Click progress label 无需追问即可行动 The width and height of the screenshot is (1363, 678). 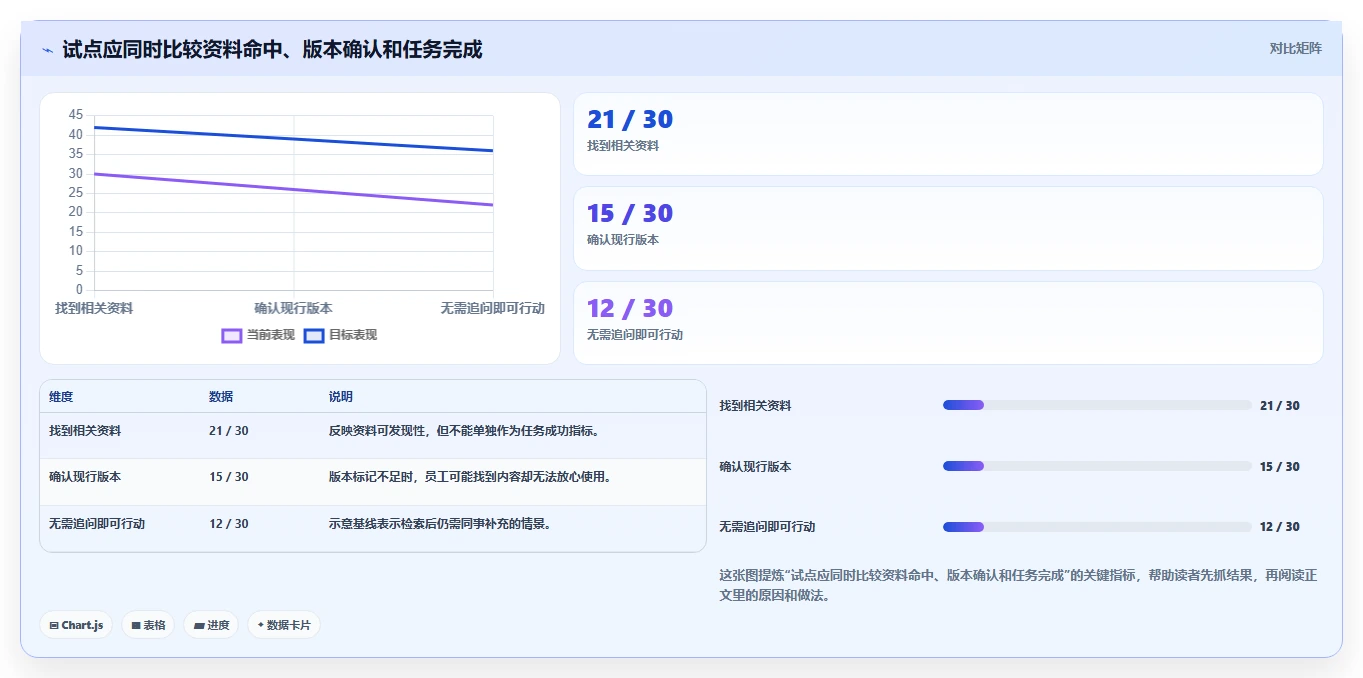767,527
